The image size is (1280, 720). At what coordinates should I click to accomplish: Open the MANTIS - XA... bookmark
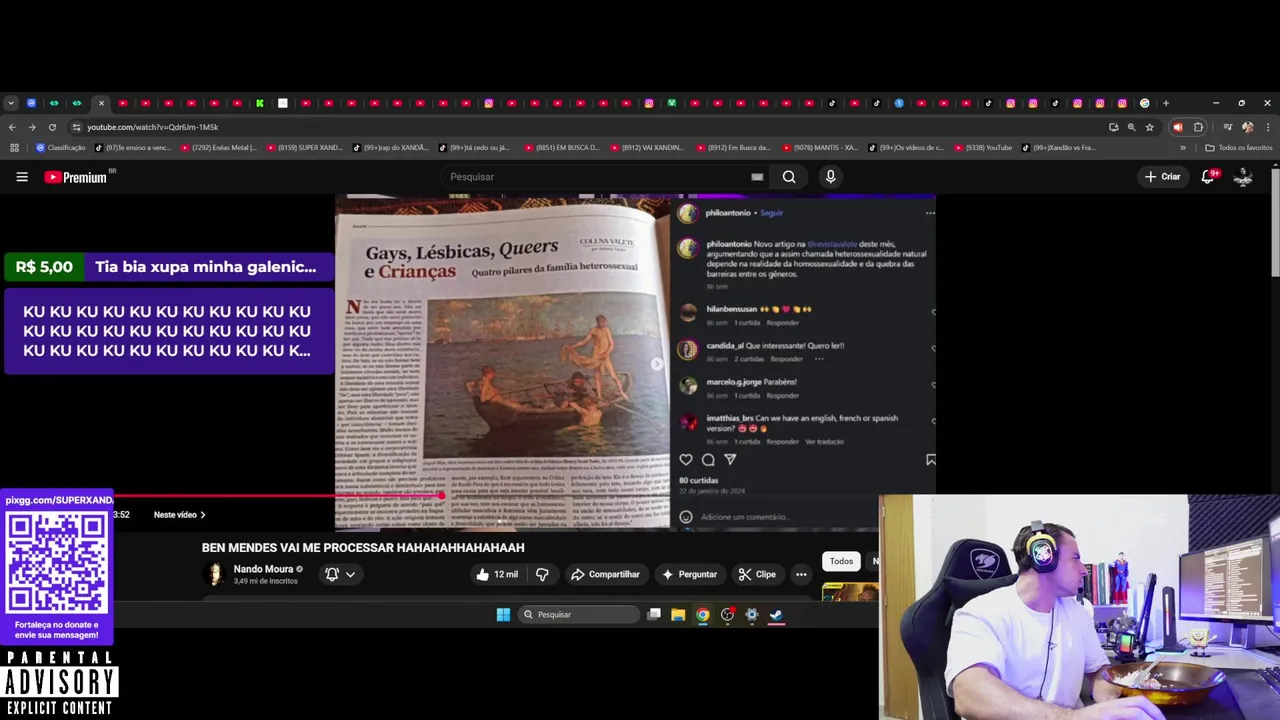[x=819, y=148]
